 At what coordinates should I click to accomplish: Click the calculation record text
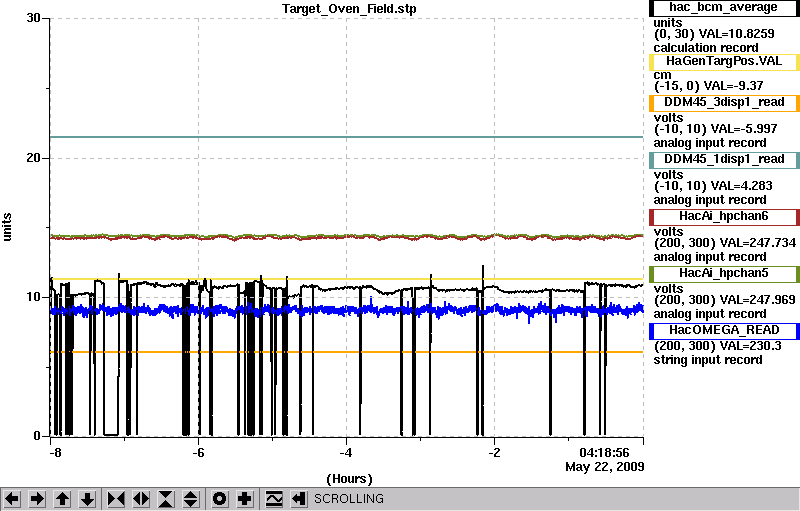(x=706, y=48)
